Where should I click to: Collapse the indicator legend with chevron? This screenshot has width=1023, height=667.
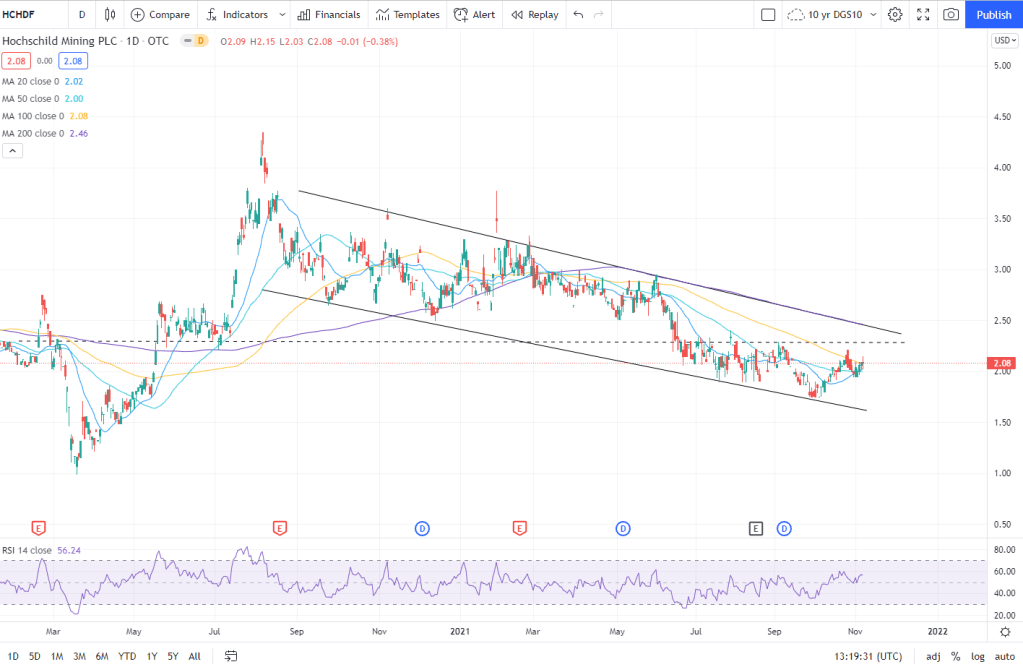click(13, 151)
